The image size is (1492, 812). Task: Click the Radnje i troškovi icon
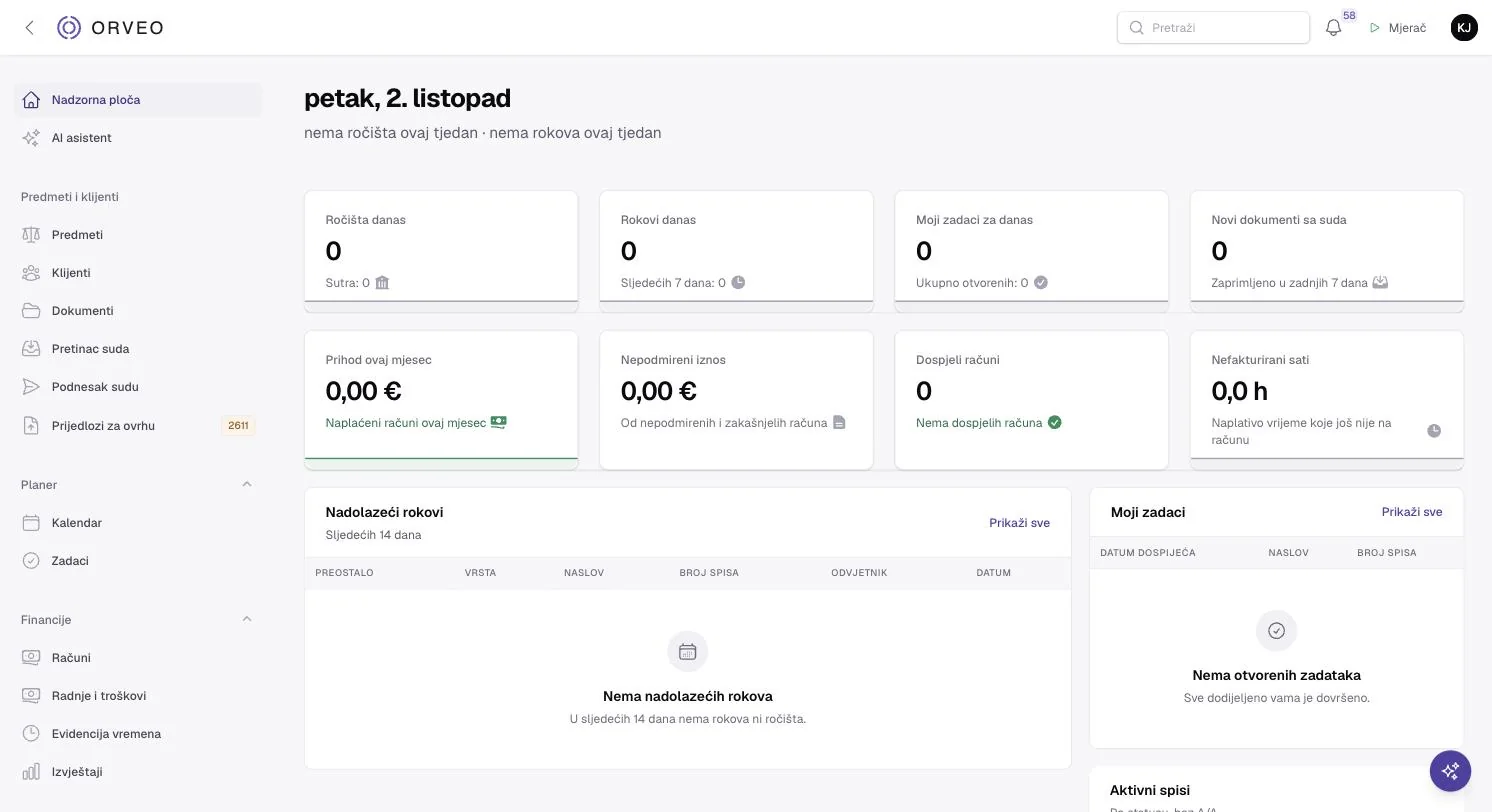[31, 696]
